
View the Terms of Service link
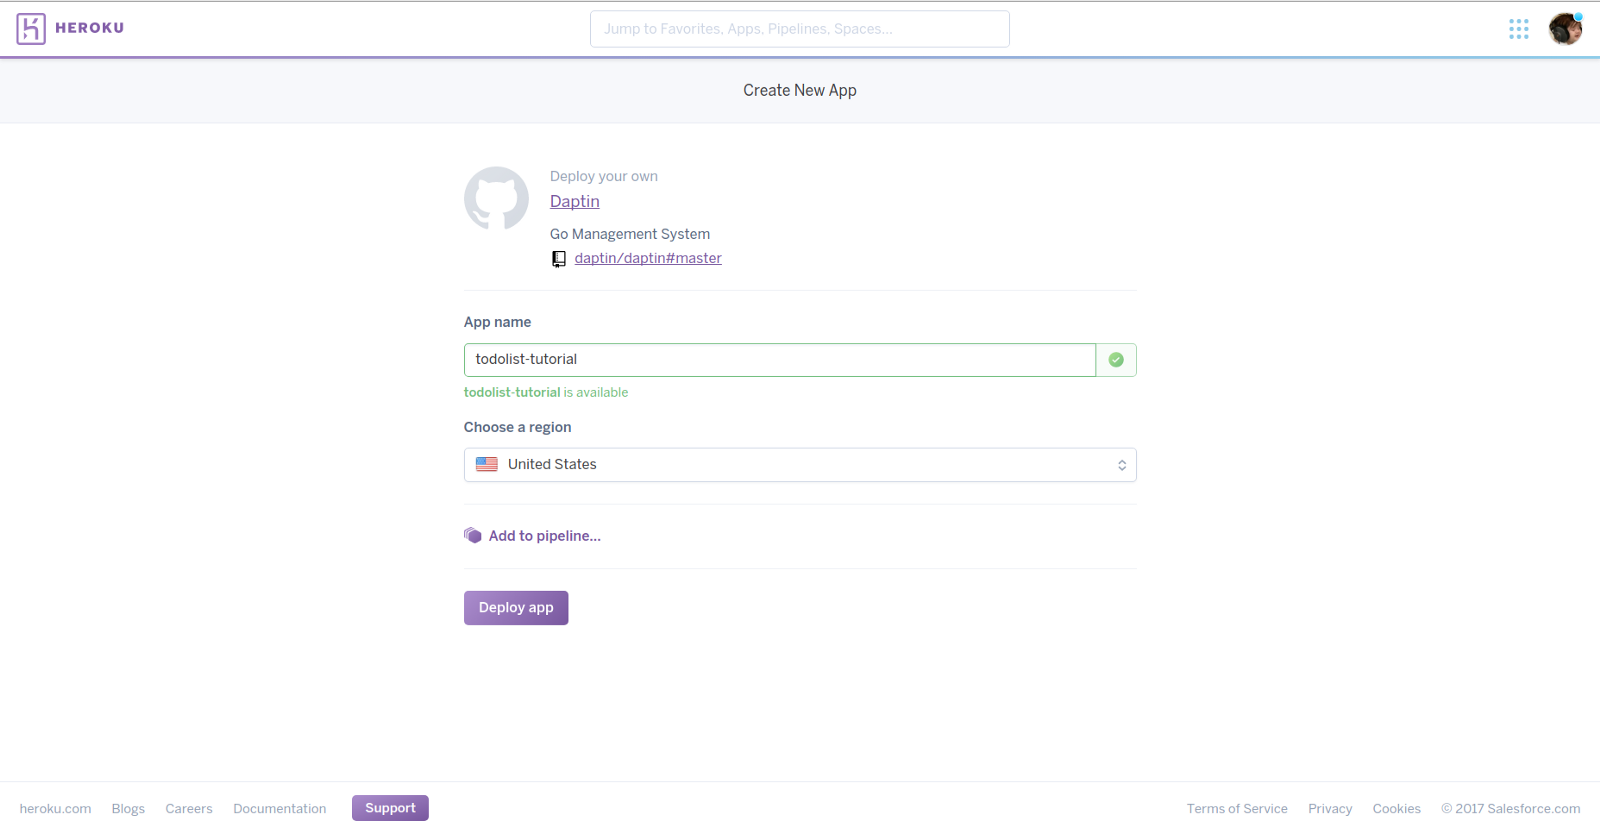click(x=1237, y=809)
